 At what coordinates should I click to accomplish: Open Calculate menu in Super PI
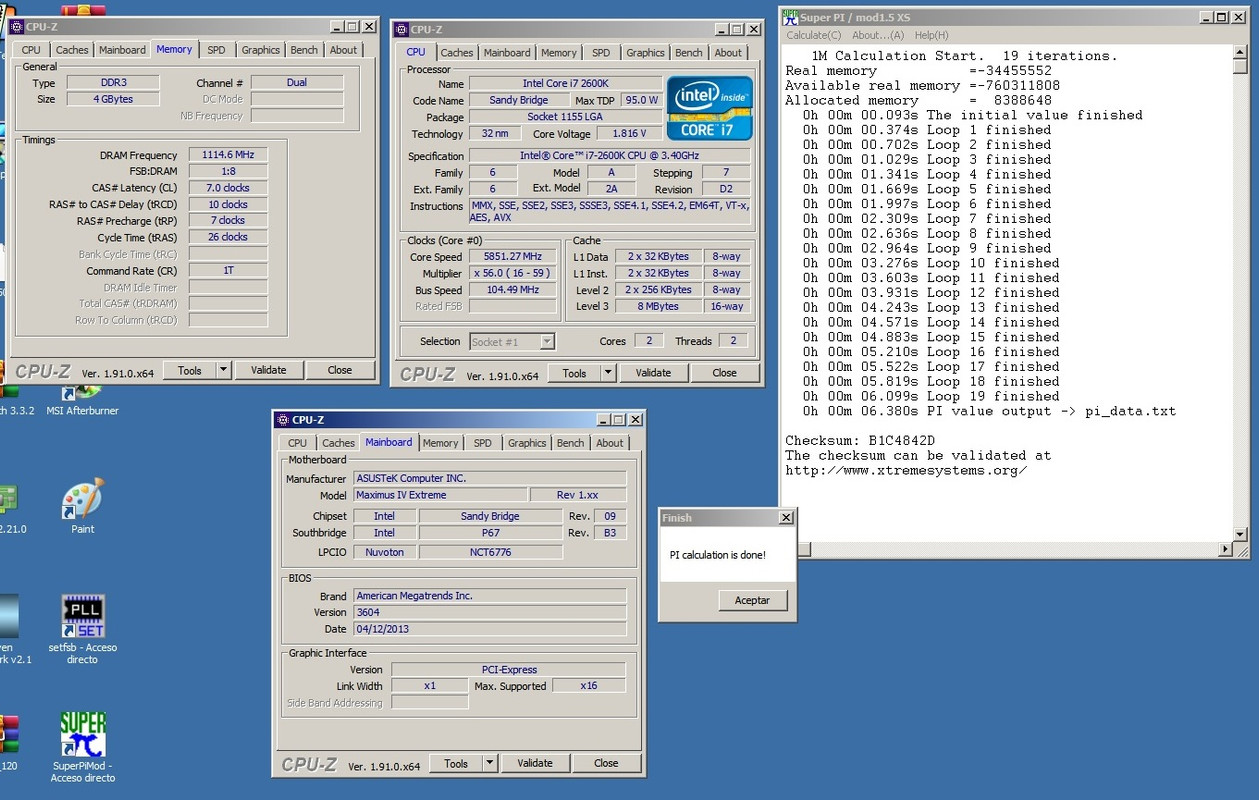click(x=813, y=35)
